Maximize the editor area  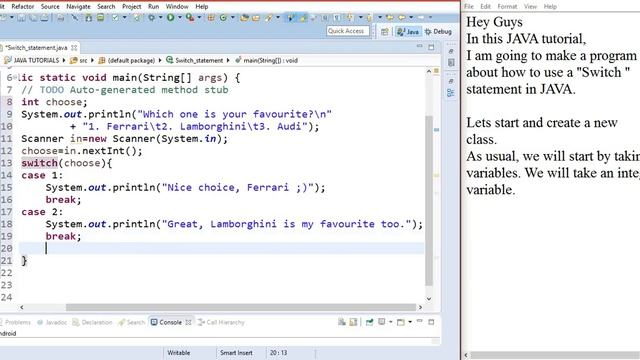click(431, 47)
